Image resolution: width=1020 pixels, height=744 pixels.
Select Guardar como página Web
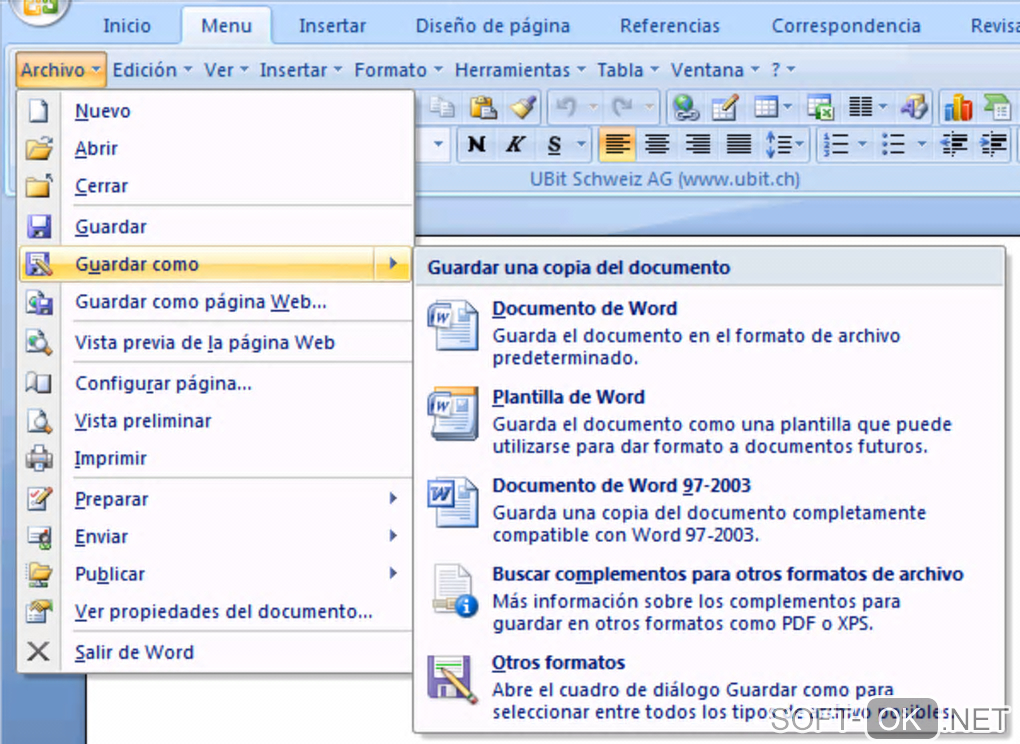click(215, 302)
